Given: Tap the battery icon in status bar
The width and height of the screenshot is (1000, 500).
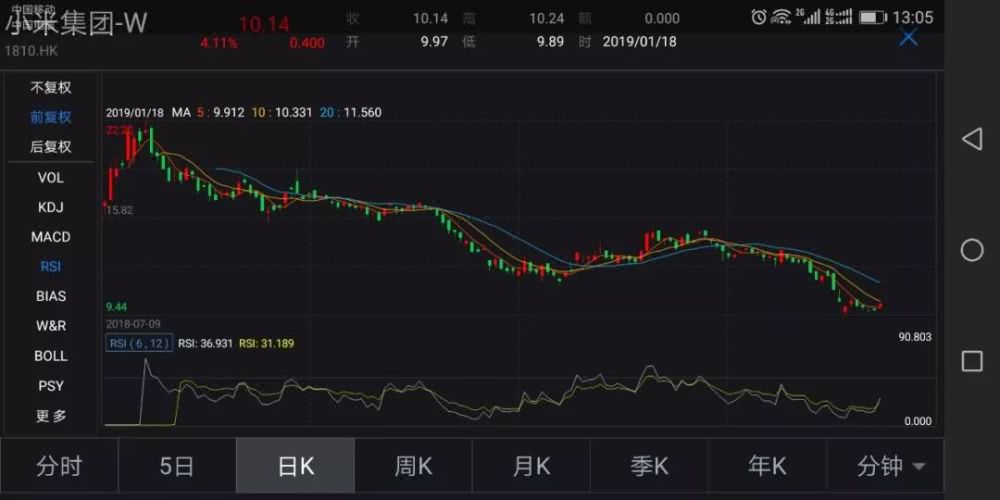Looking at the screenshot, I should tap(872, 17).
